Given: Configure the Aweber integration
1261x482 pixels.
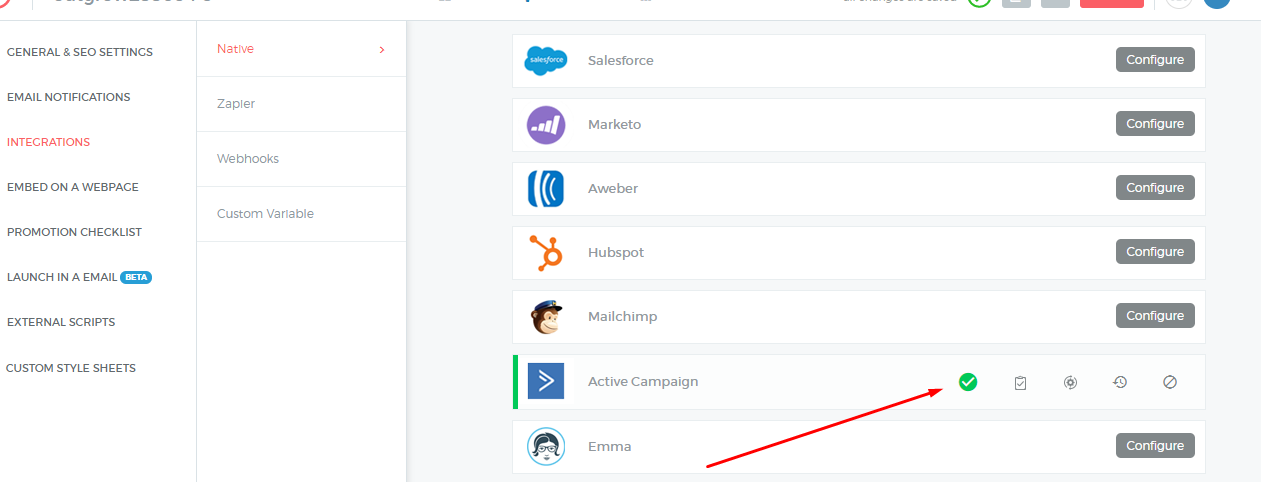Looking at the screenshot, I should (1155, 188).
